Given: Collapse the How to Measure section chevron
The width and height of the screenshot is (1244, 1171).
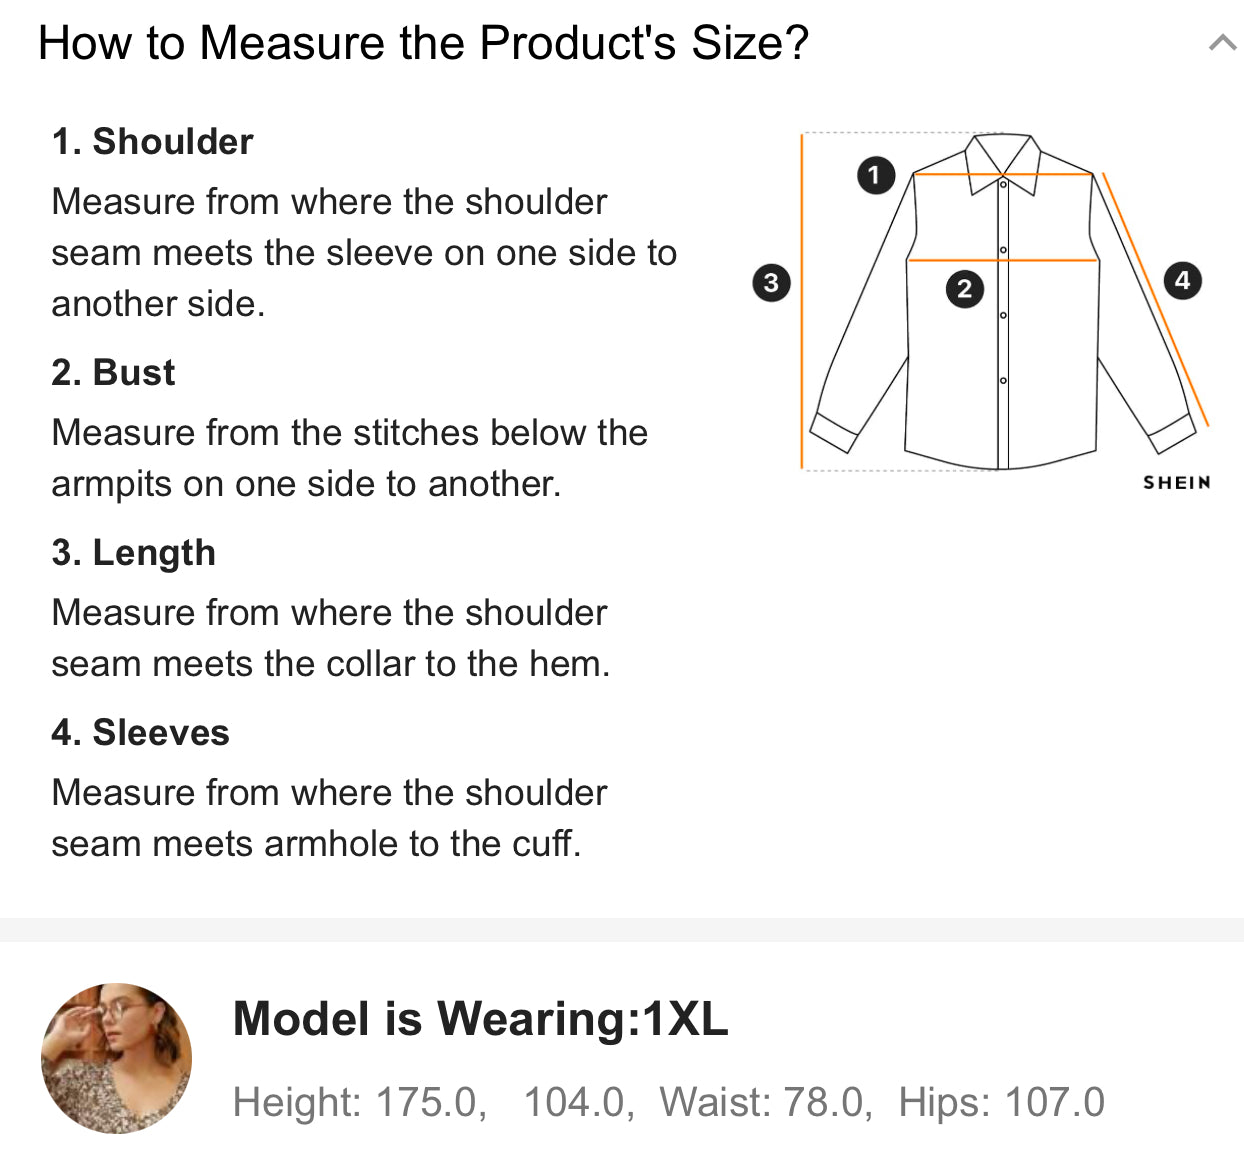Looking at the screenshot, I should point(1222,43).
